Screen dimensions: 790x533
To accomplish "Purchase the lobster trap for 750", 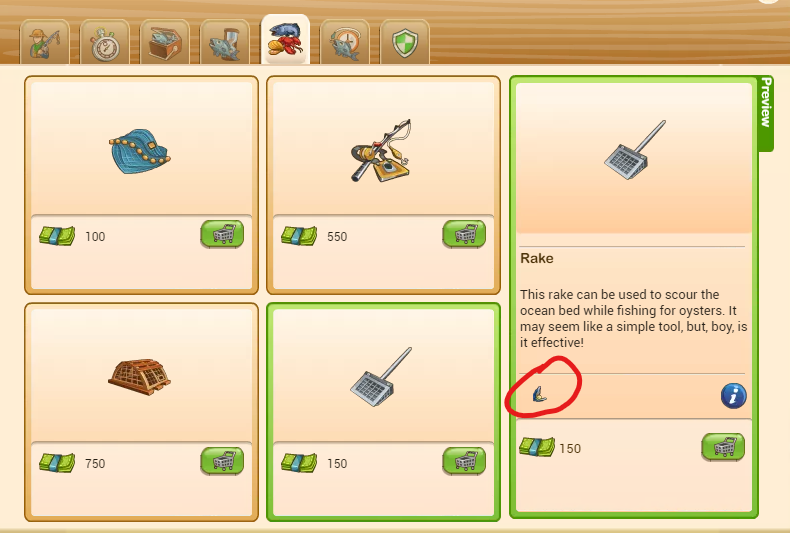I will coord(222,461).
